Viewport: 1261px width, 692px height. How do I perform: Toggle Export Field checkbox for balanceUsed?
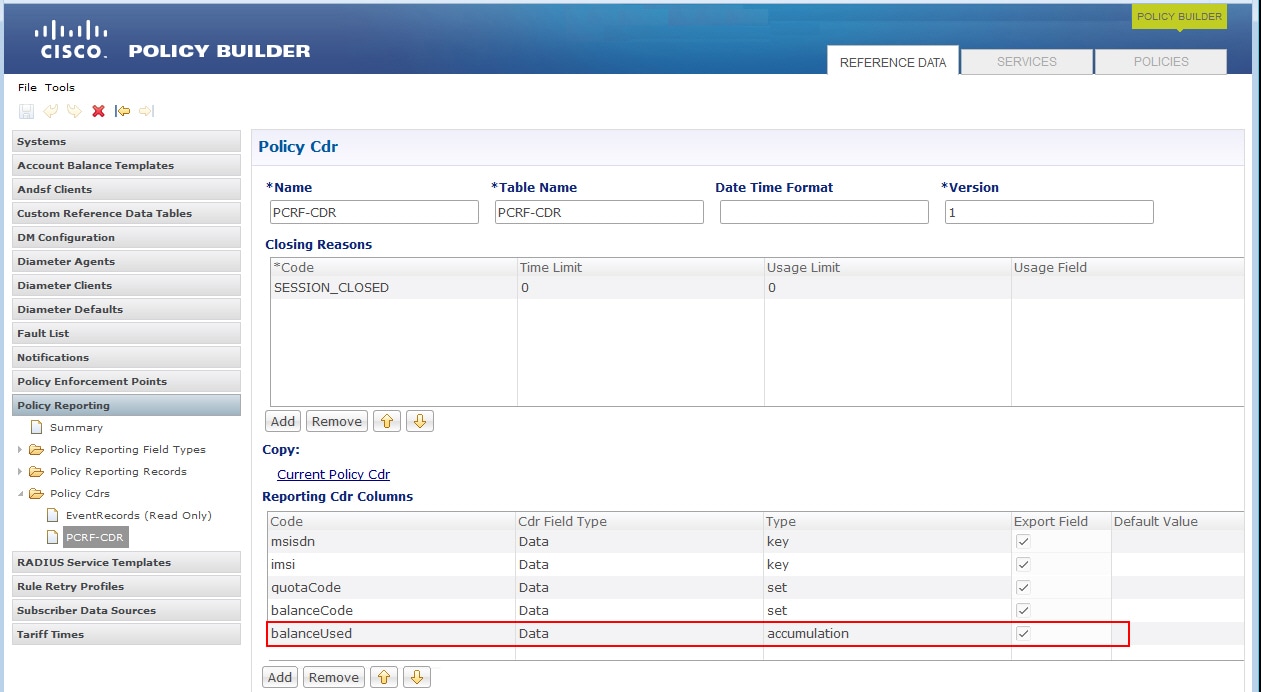point(1023,633)
